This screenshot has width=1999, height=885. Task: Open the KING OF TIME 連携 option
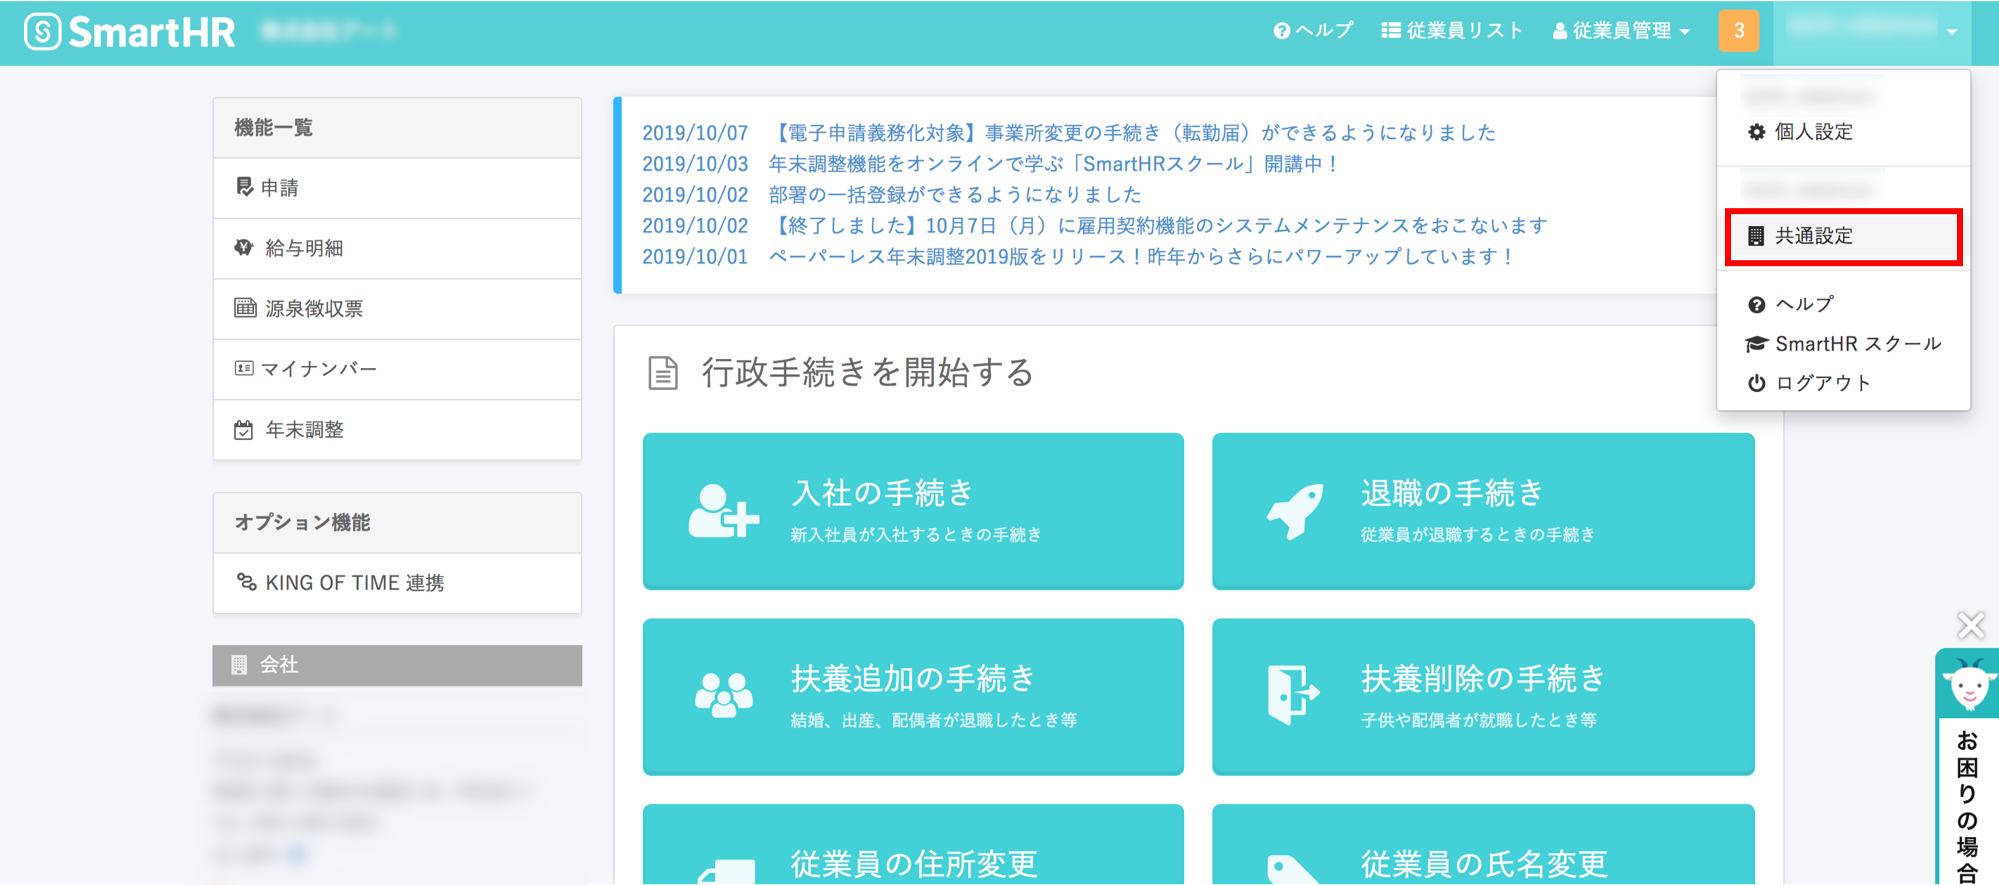point(397,583)
